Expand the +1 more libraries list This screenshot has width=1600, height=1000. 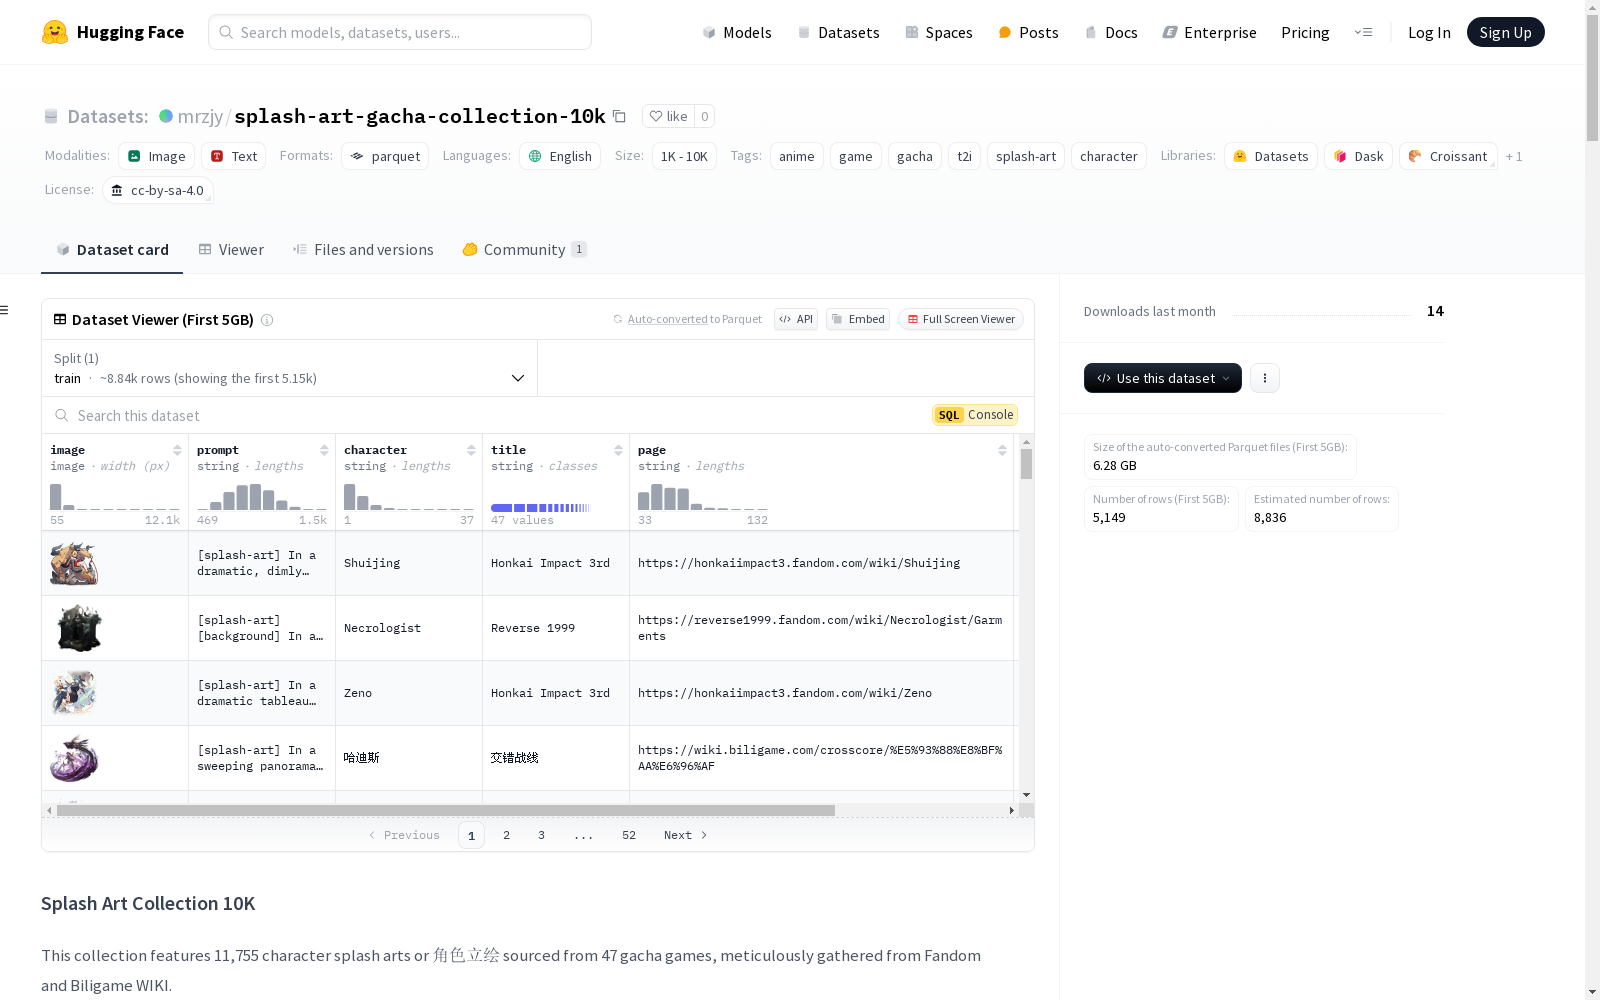tap(1514, 156)
